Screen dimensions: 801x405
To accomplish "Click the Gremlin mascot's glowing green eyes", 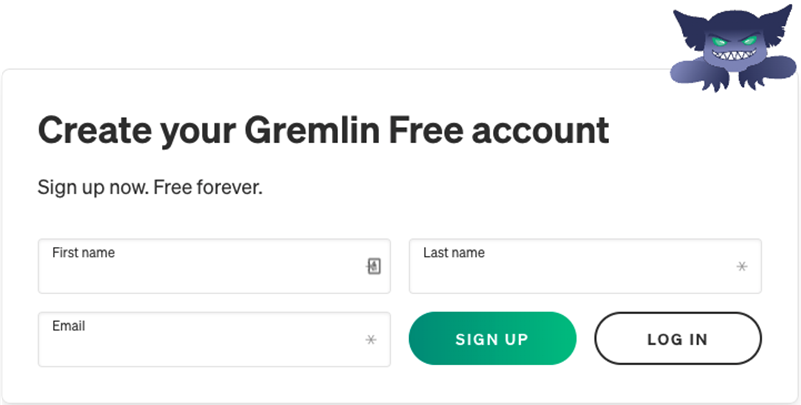I will click(x=734, y=40).
